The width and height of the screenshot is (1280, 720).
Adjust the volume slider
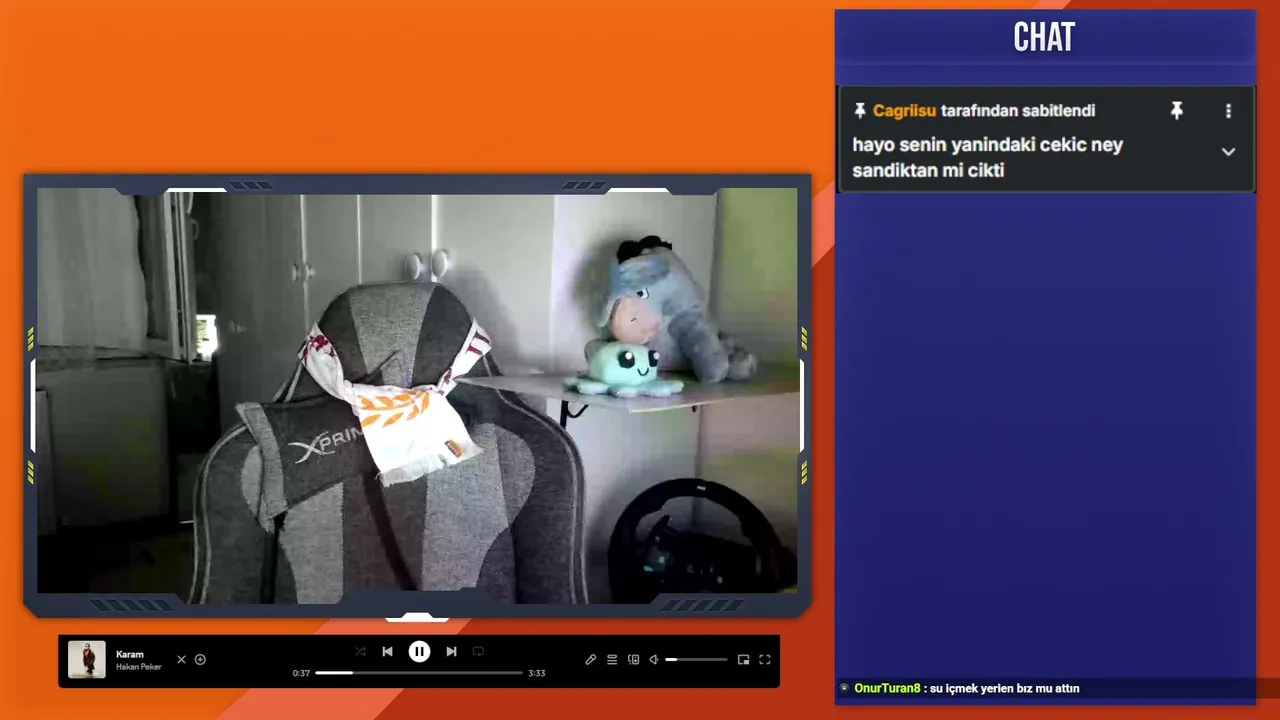(696, 660)
